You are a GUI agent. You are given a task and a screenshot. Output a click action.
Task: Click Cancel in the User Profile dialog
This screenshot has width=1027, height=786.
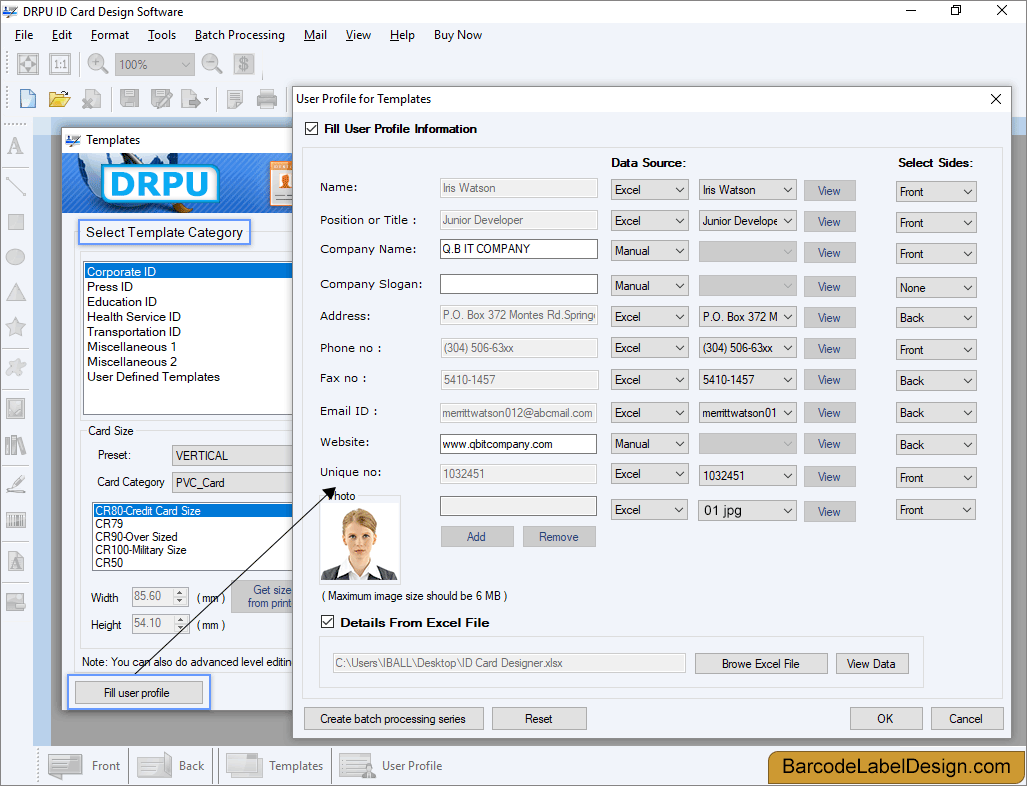point(967,719)
